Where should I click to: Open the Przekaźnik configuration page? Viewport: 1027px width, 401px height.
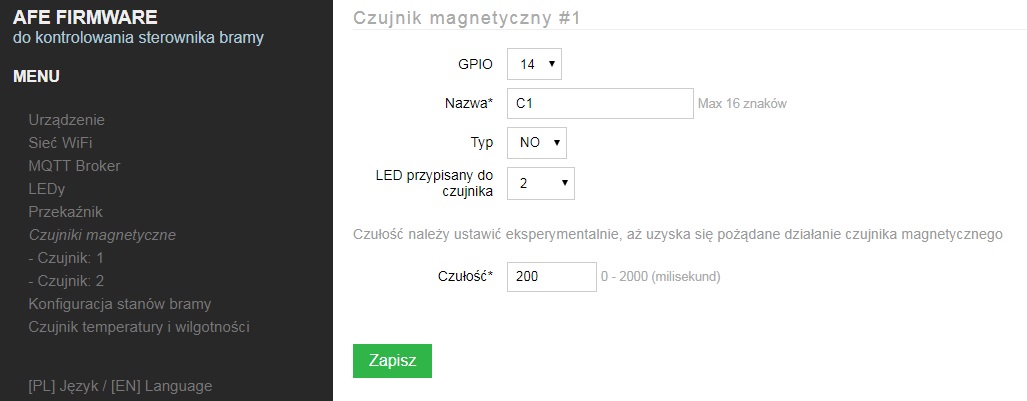65,212
